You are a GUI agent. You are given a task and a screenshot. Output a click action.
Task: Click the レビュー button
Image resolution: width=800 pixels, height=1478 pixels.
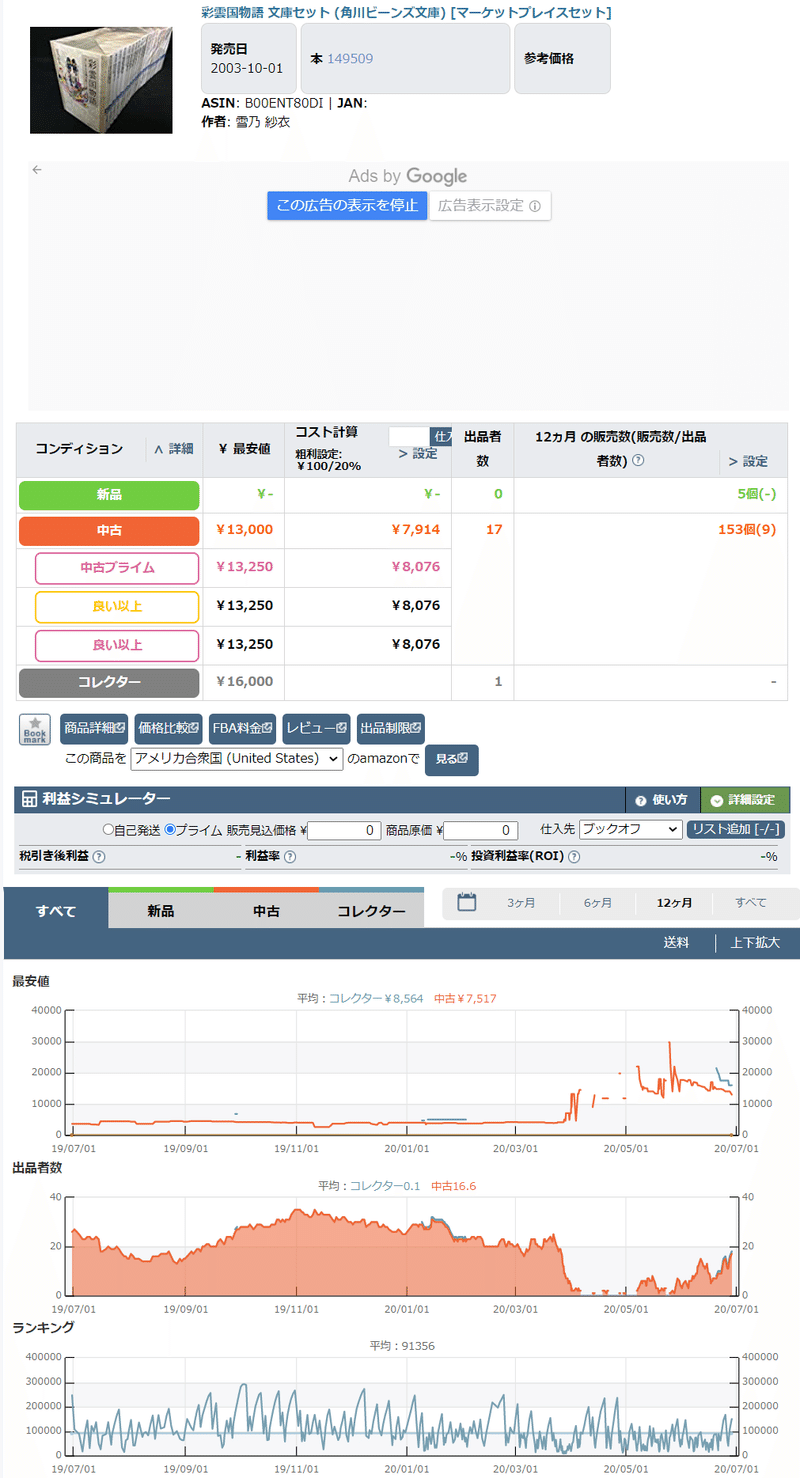316,729
